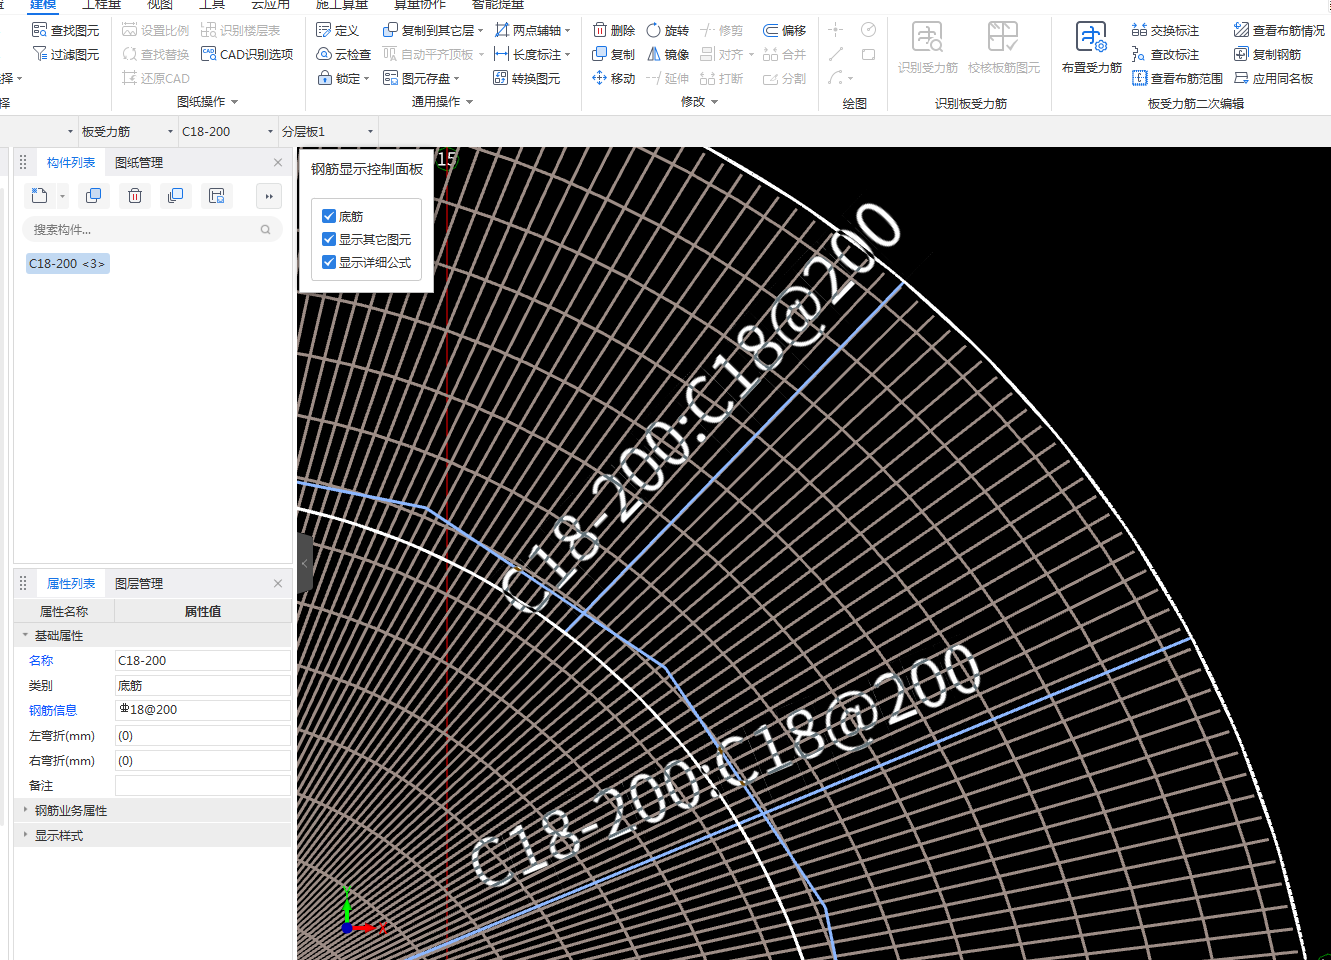Collapse the 基础属性 section
This screenshot has width=1331, height=960.
point(26,635)
